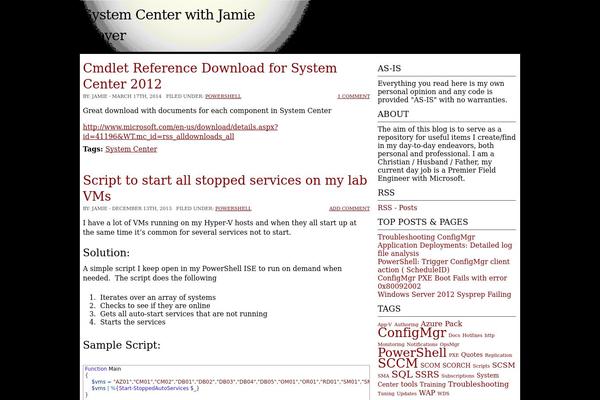The height and width of the screenshot is (400, 600).
Task: Open Windows Server 2012 Sysprep Failing post
Action: point(444,294)
